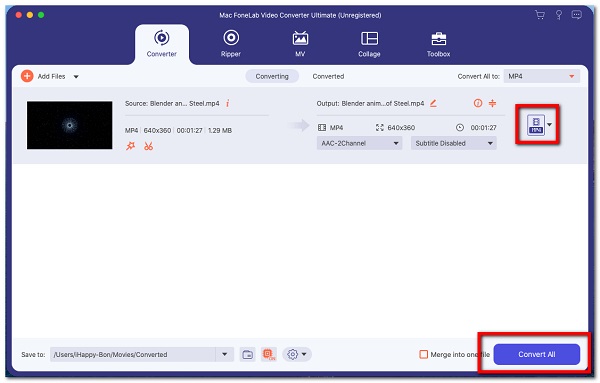
Task: Show the Converted list
Action: click(328, 76)
